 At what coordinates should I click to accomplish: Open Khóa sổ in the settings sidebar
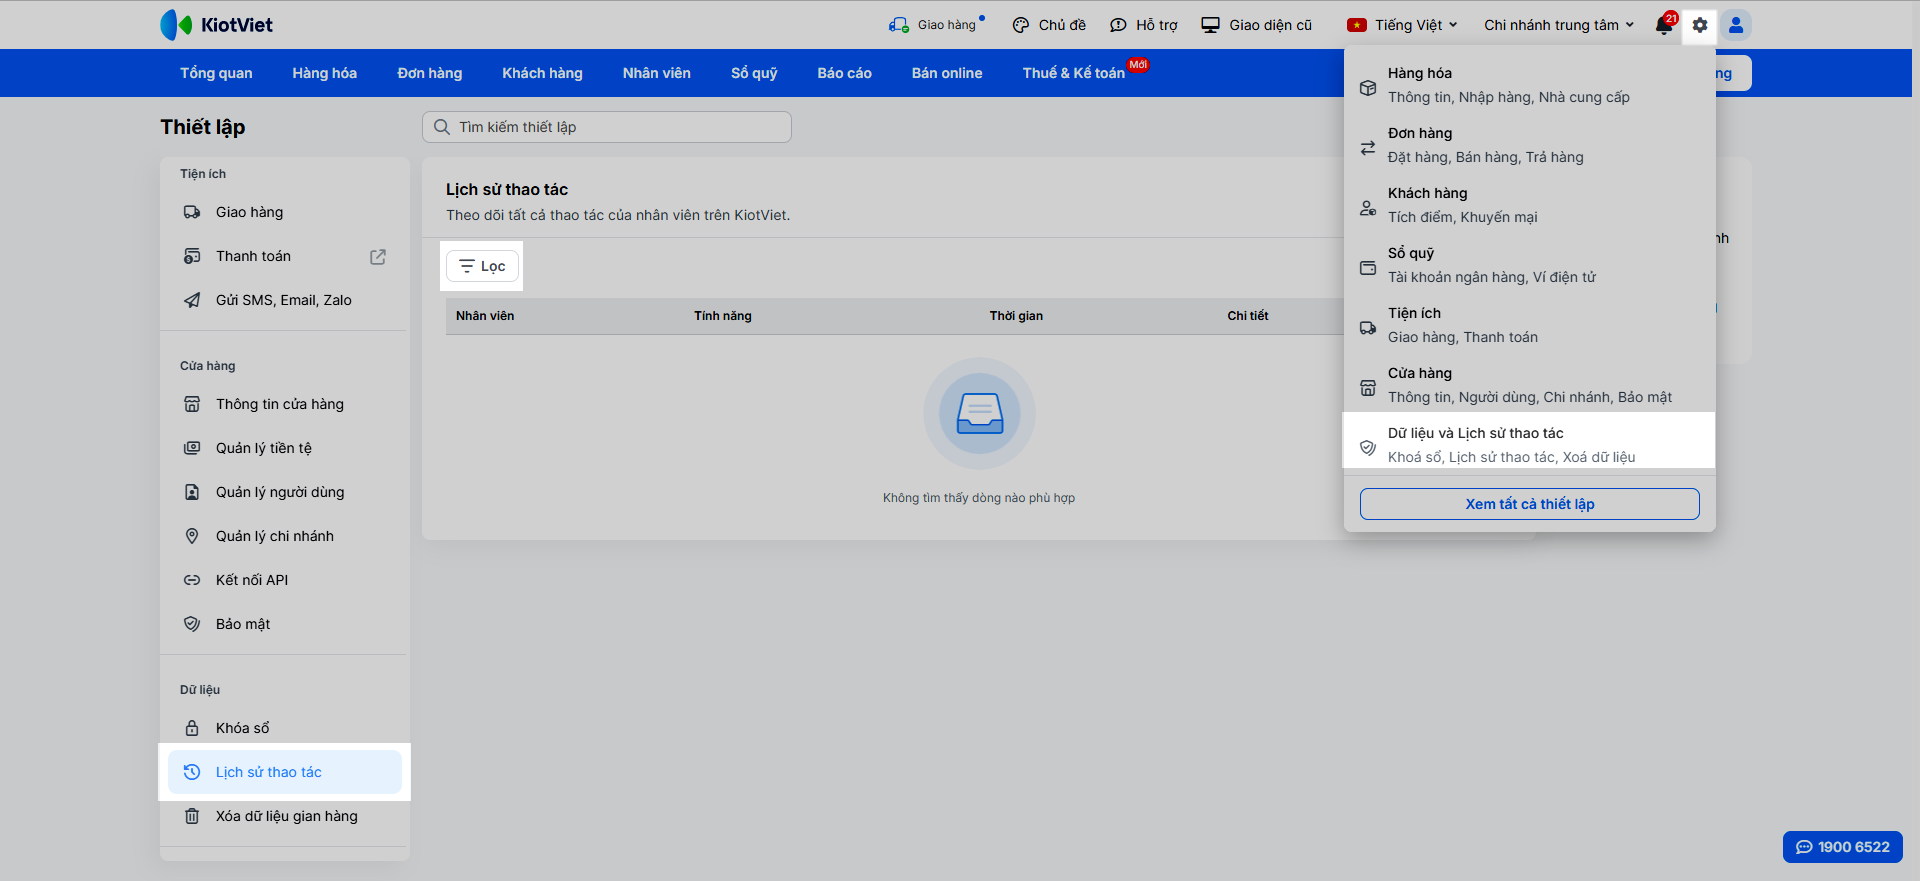pyautogui.click(x=285, y=728)
